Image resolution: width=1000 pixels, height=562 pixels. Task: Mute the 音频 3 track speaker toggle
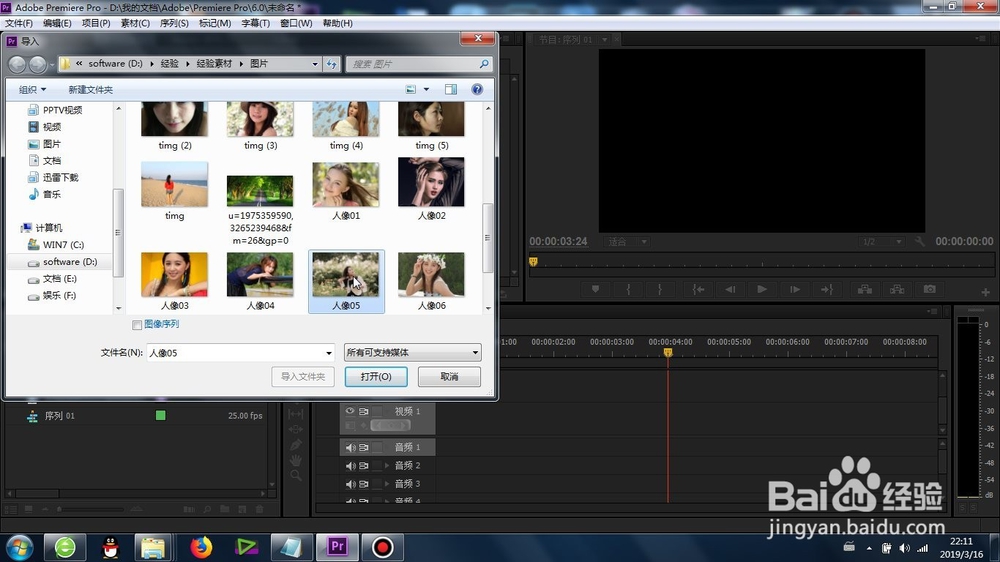(x=350, y=484)
